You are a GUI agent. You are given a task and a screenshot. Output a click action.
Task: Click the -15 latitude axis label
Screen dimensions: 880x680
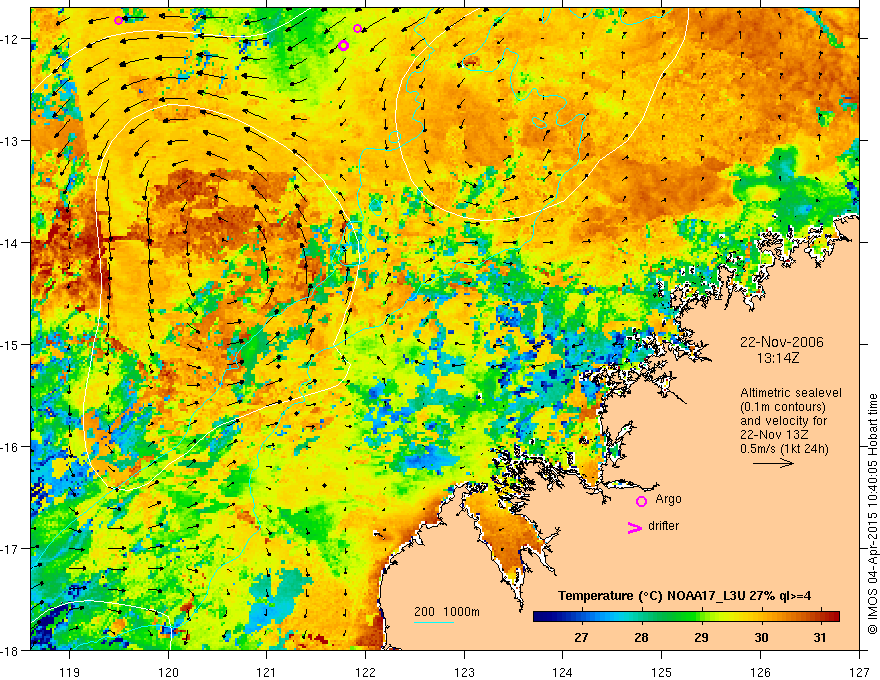[11, 345]
